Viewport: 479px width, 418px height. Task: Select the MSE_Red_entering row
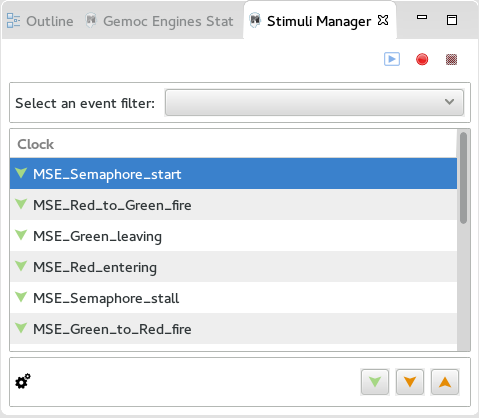tap(233, 267)
